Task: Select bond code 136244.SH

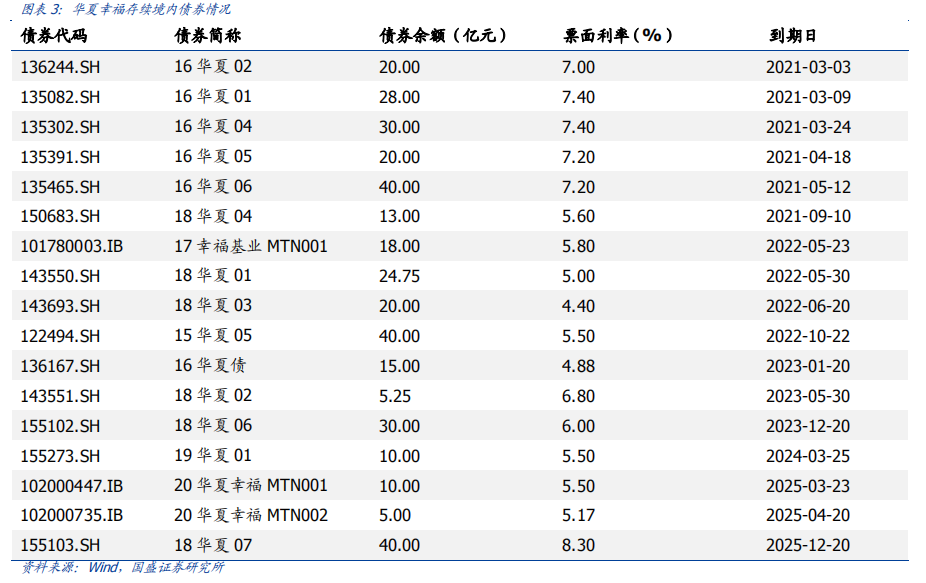Action: point(60,67)
